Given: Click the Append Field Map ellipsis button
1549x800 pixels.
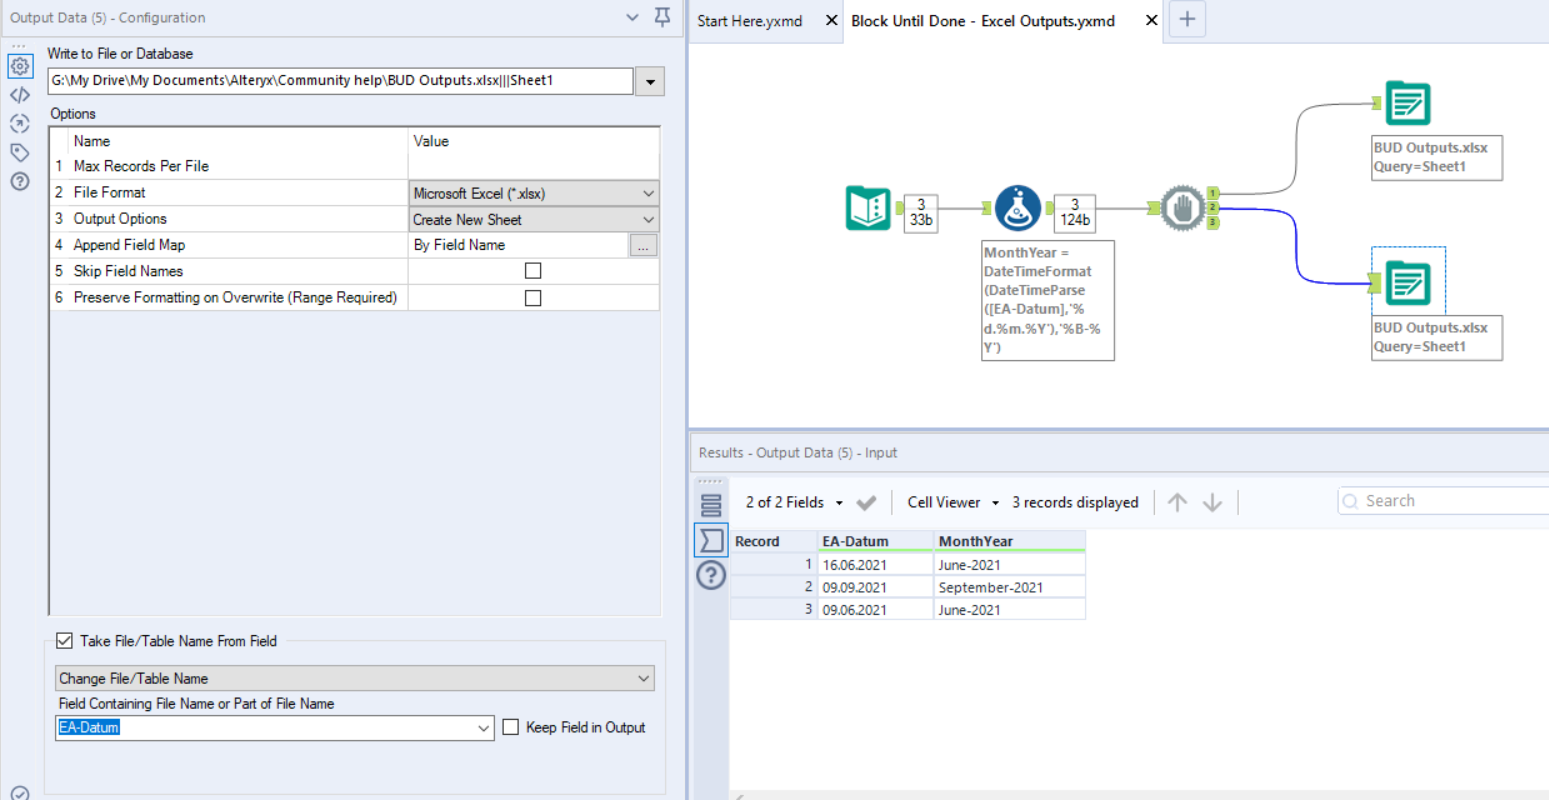Looking at the screenshot, I should click(643, 245).
